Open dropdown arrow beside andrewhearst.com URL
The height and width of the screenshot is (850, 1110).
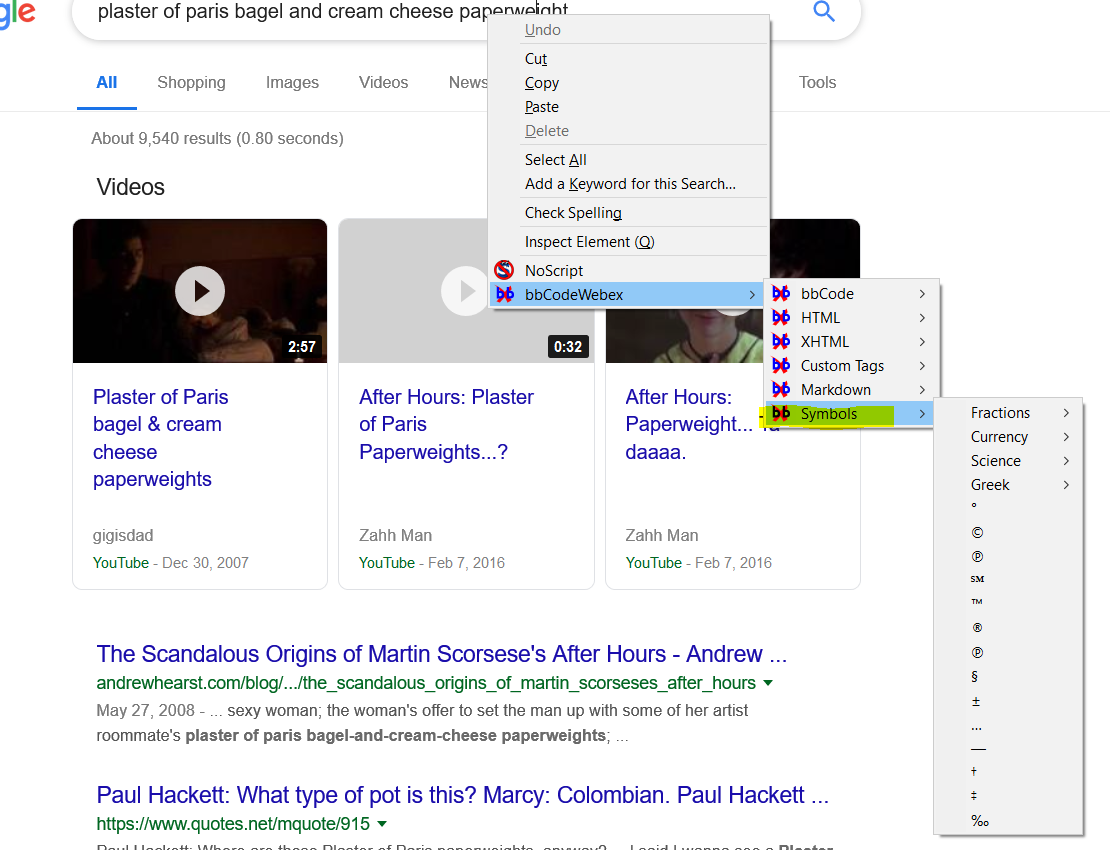[x=768, y=683]
